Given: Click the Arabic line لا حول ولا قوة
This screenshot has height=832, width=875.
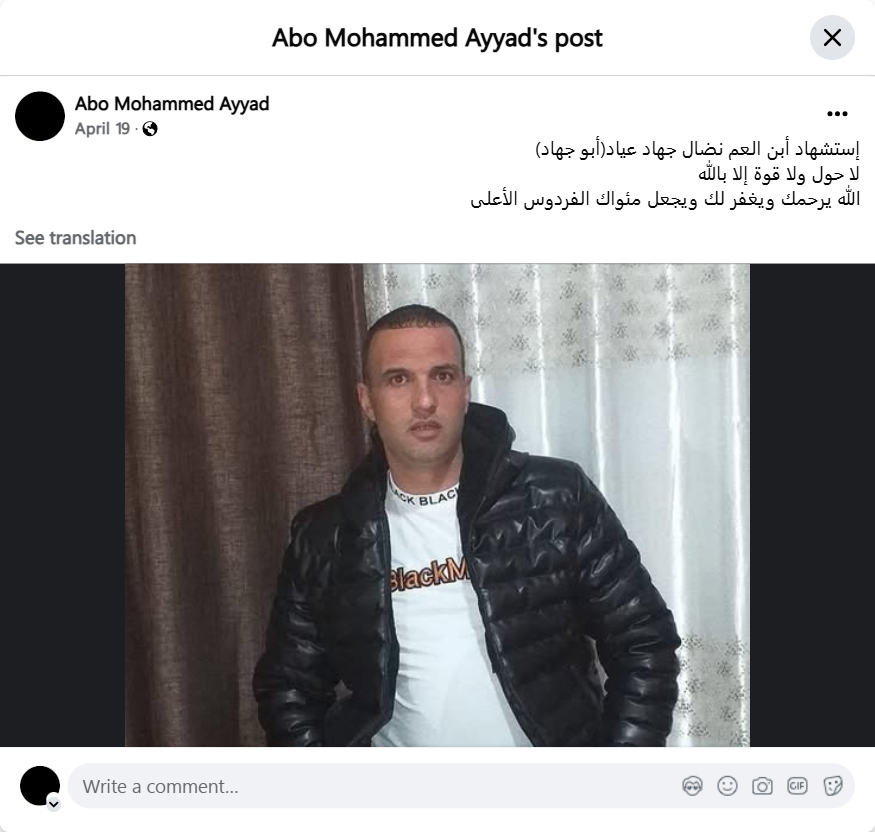Looking at the screenshot, I should tap(779, 174).
